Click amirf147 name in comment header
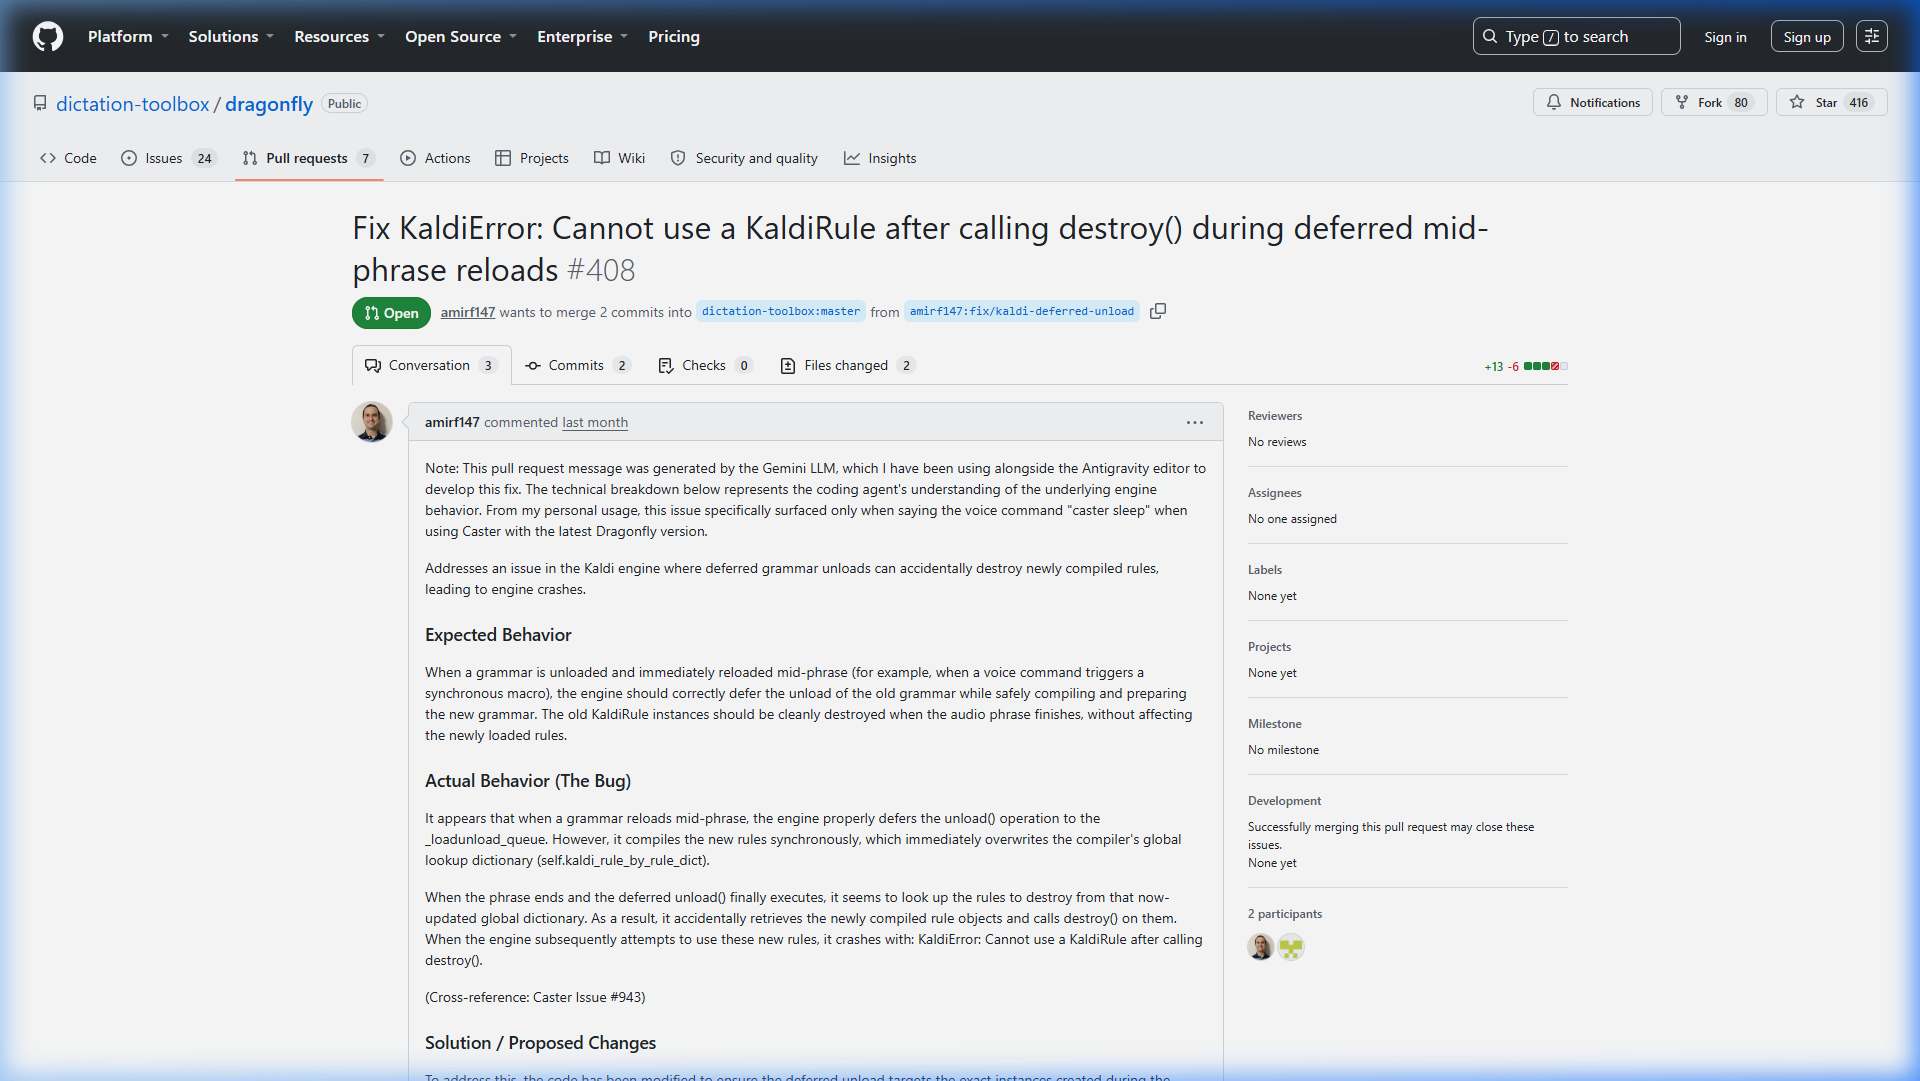 click(452, 423)
